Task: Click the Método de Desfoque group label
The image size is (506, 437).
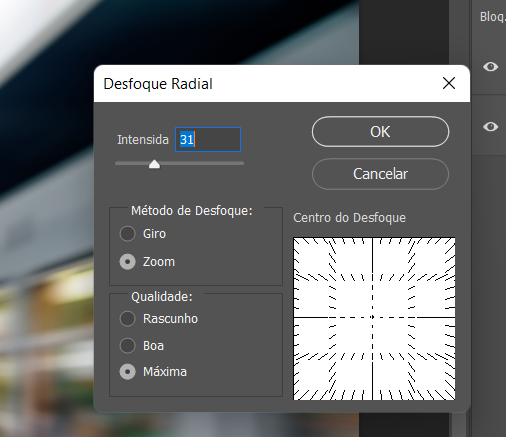Action: [x=192, y=211]
